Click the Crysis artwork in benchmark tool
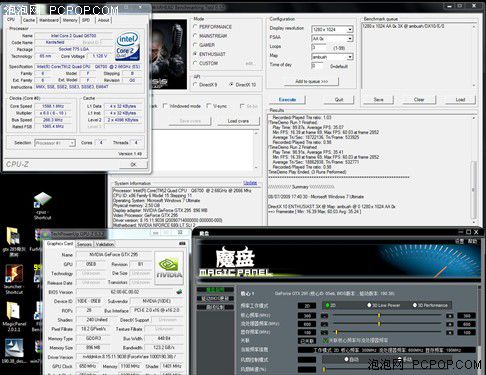Screen dimensions: 486x375 (x=169, y=54)
